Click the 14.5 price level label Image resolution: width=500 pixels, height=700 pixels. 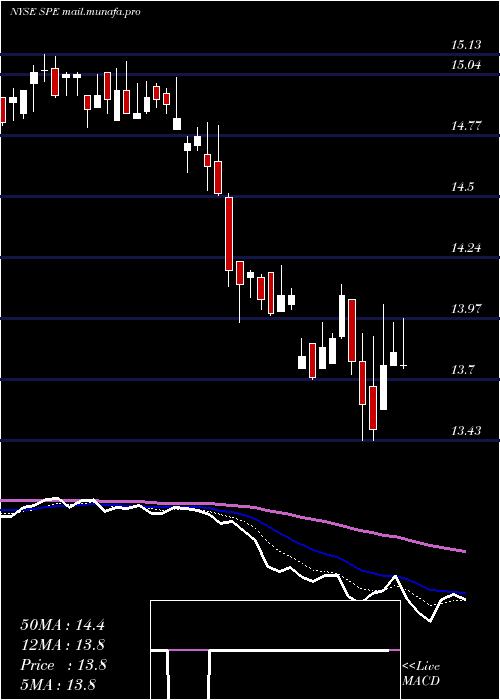[x=462, y=187]
